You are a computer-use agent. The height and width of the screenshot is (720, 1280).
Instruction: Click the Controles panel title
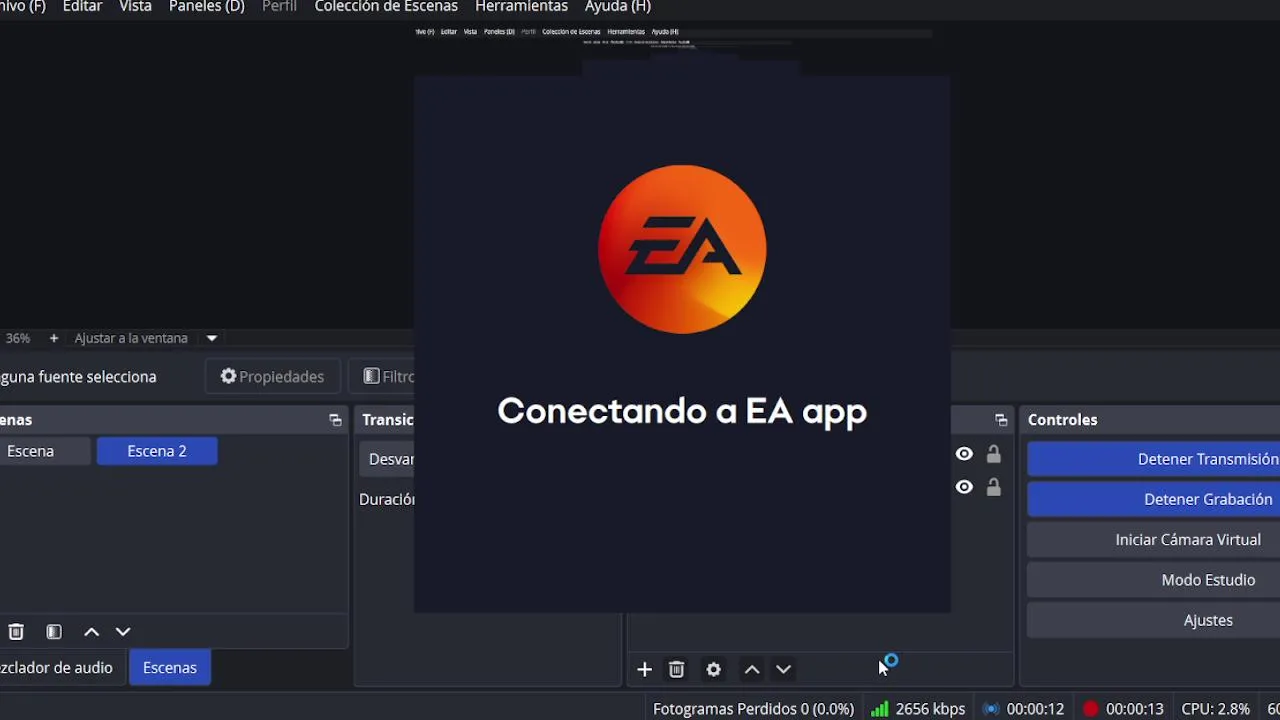click(x=1063, y=420)
